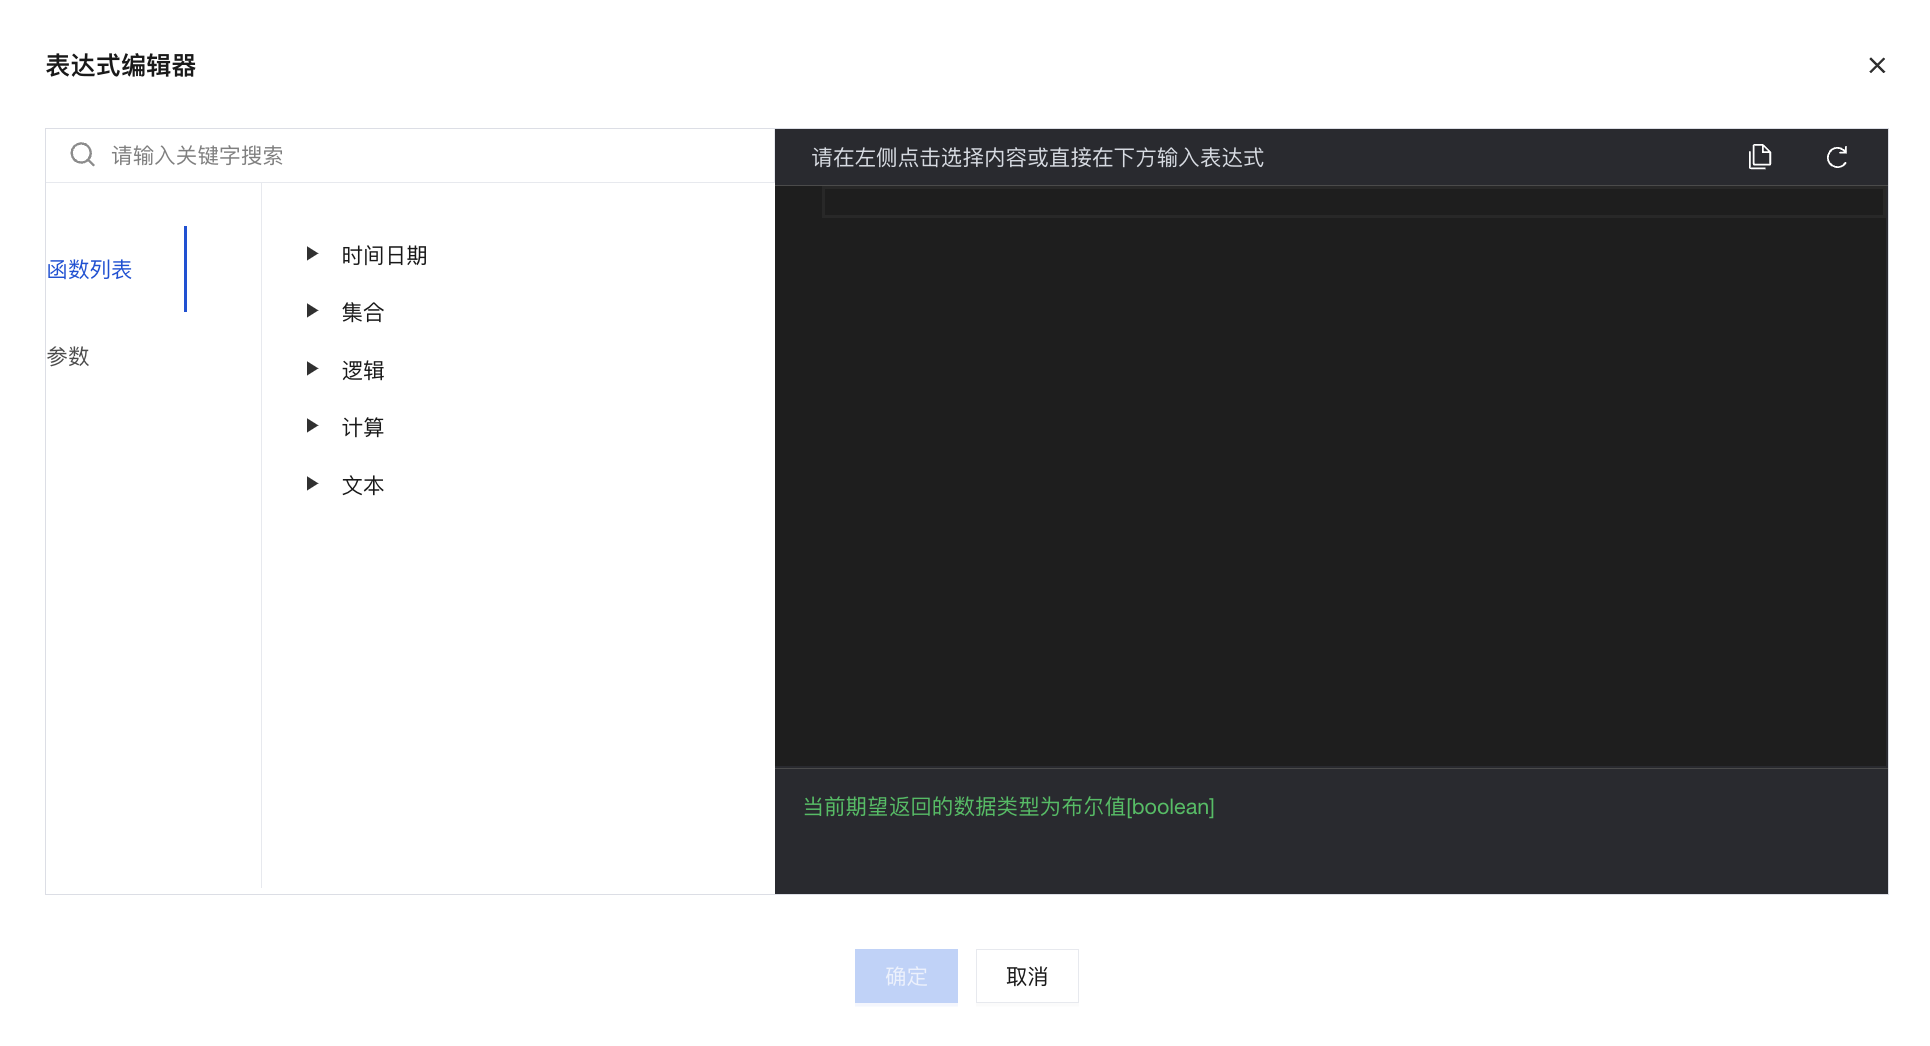Click the 表达式编辑器 dialog title
The width and height of the screenshot is (1930, 1046).
(121, 65)
